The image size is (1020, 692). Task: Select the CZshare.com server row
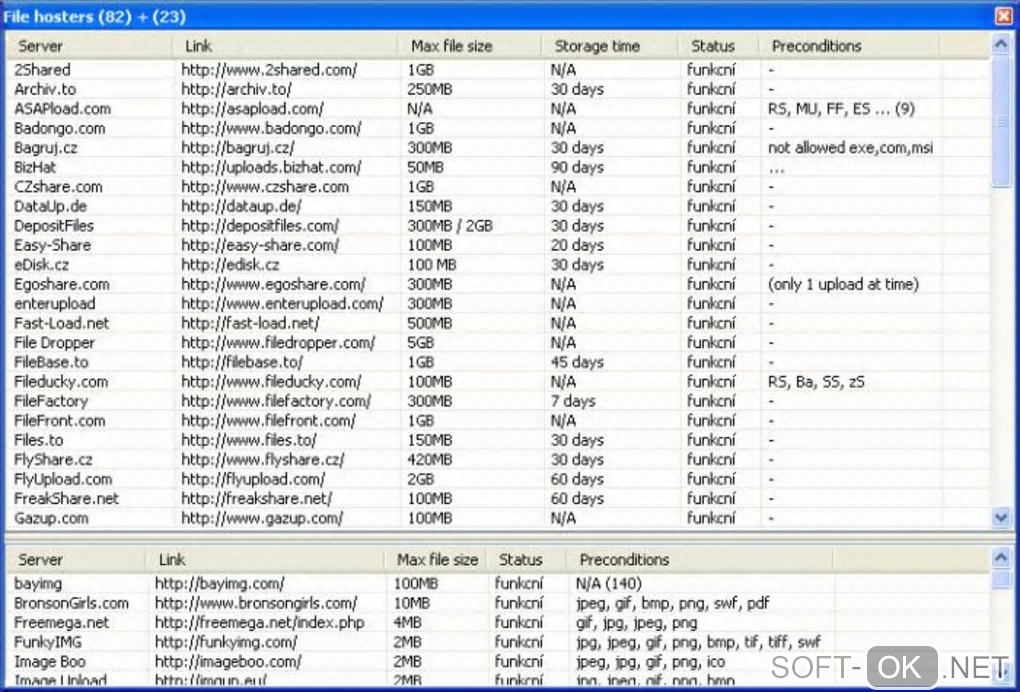[x=499, y=187]
